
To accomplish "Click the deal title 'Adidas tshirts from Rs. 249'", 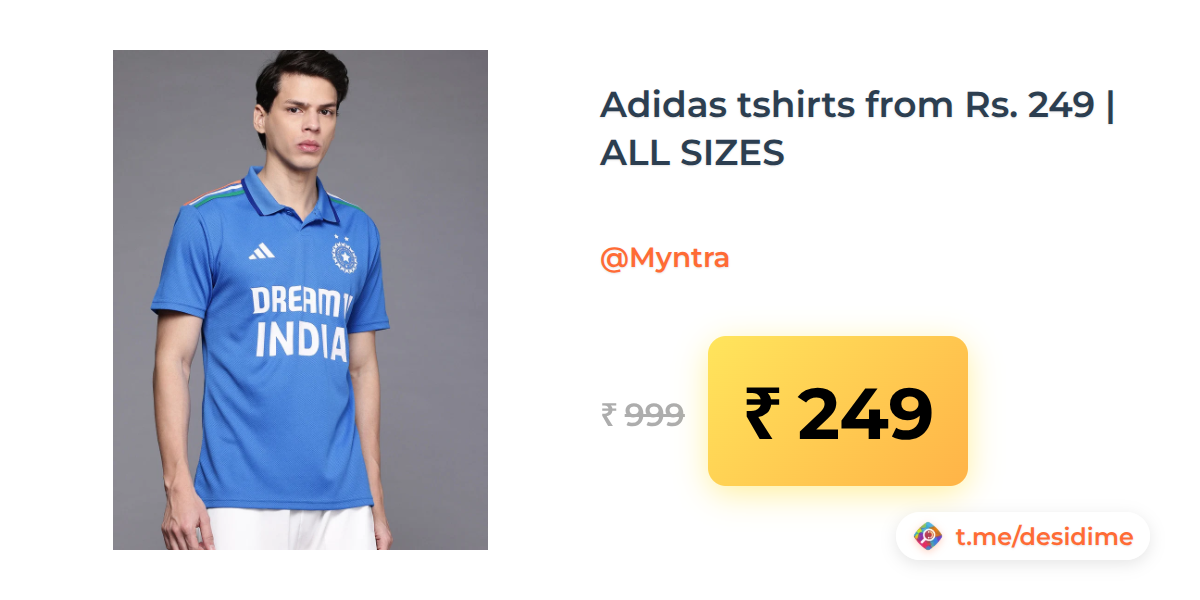I will click(x=848, y=104).
